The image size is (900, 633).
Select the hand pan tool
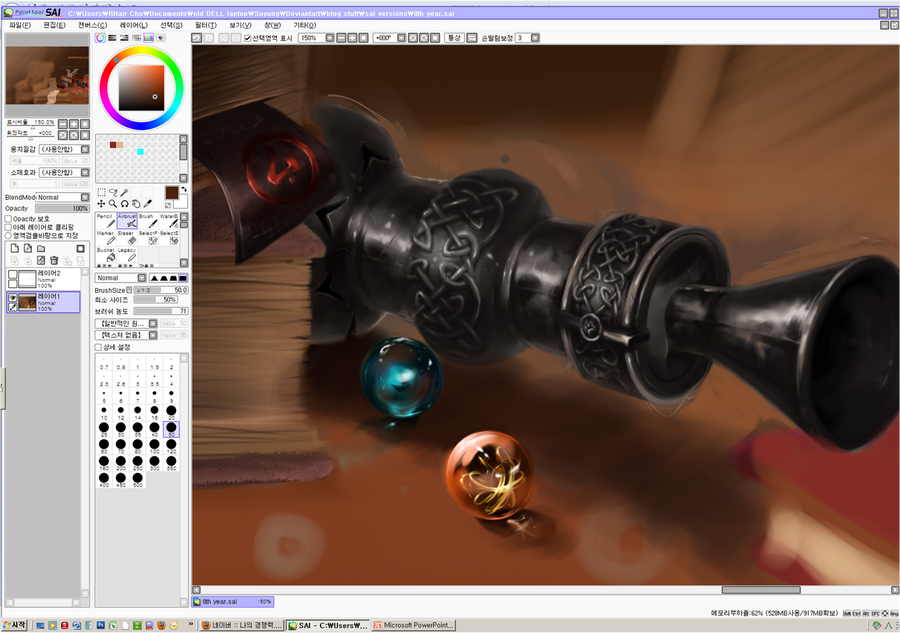pyautogui.click(x=135, y=204)
